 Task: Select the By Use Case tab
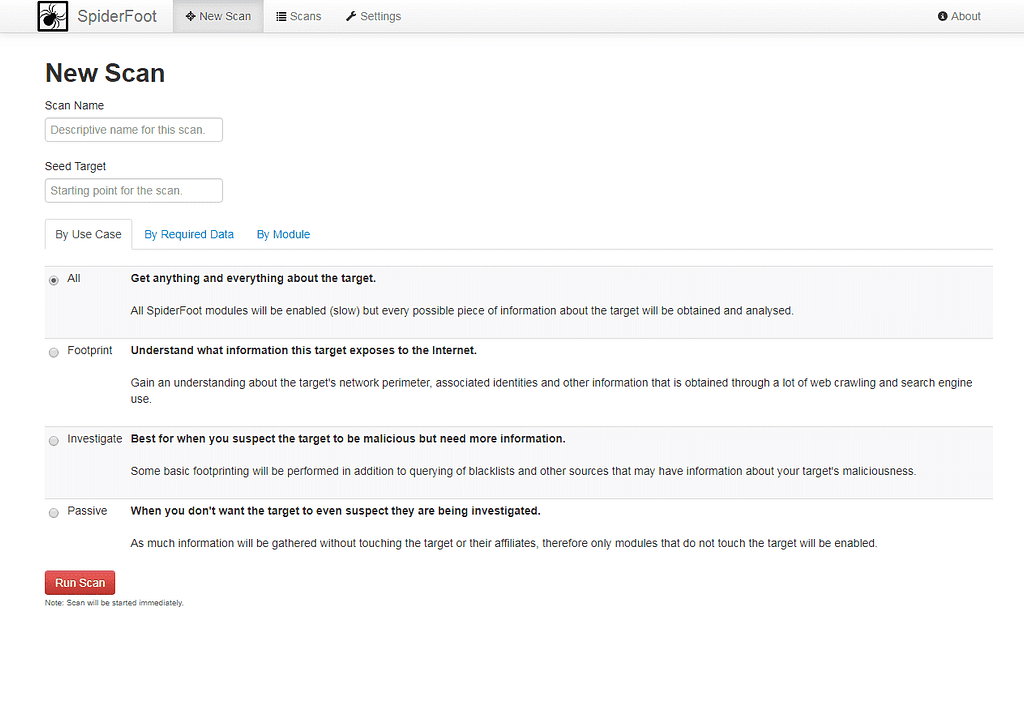coord(88,235)
